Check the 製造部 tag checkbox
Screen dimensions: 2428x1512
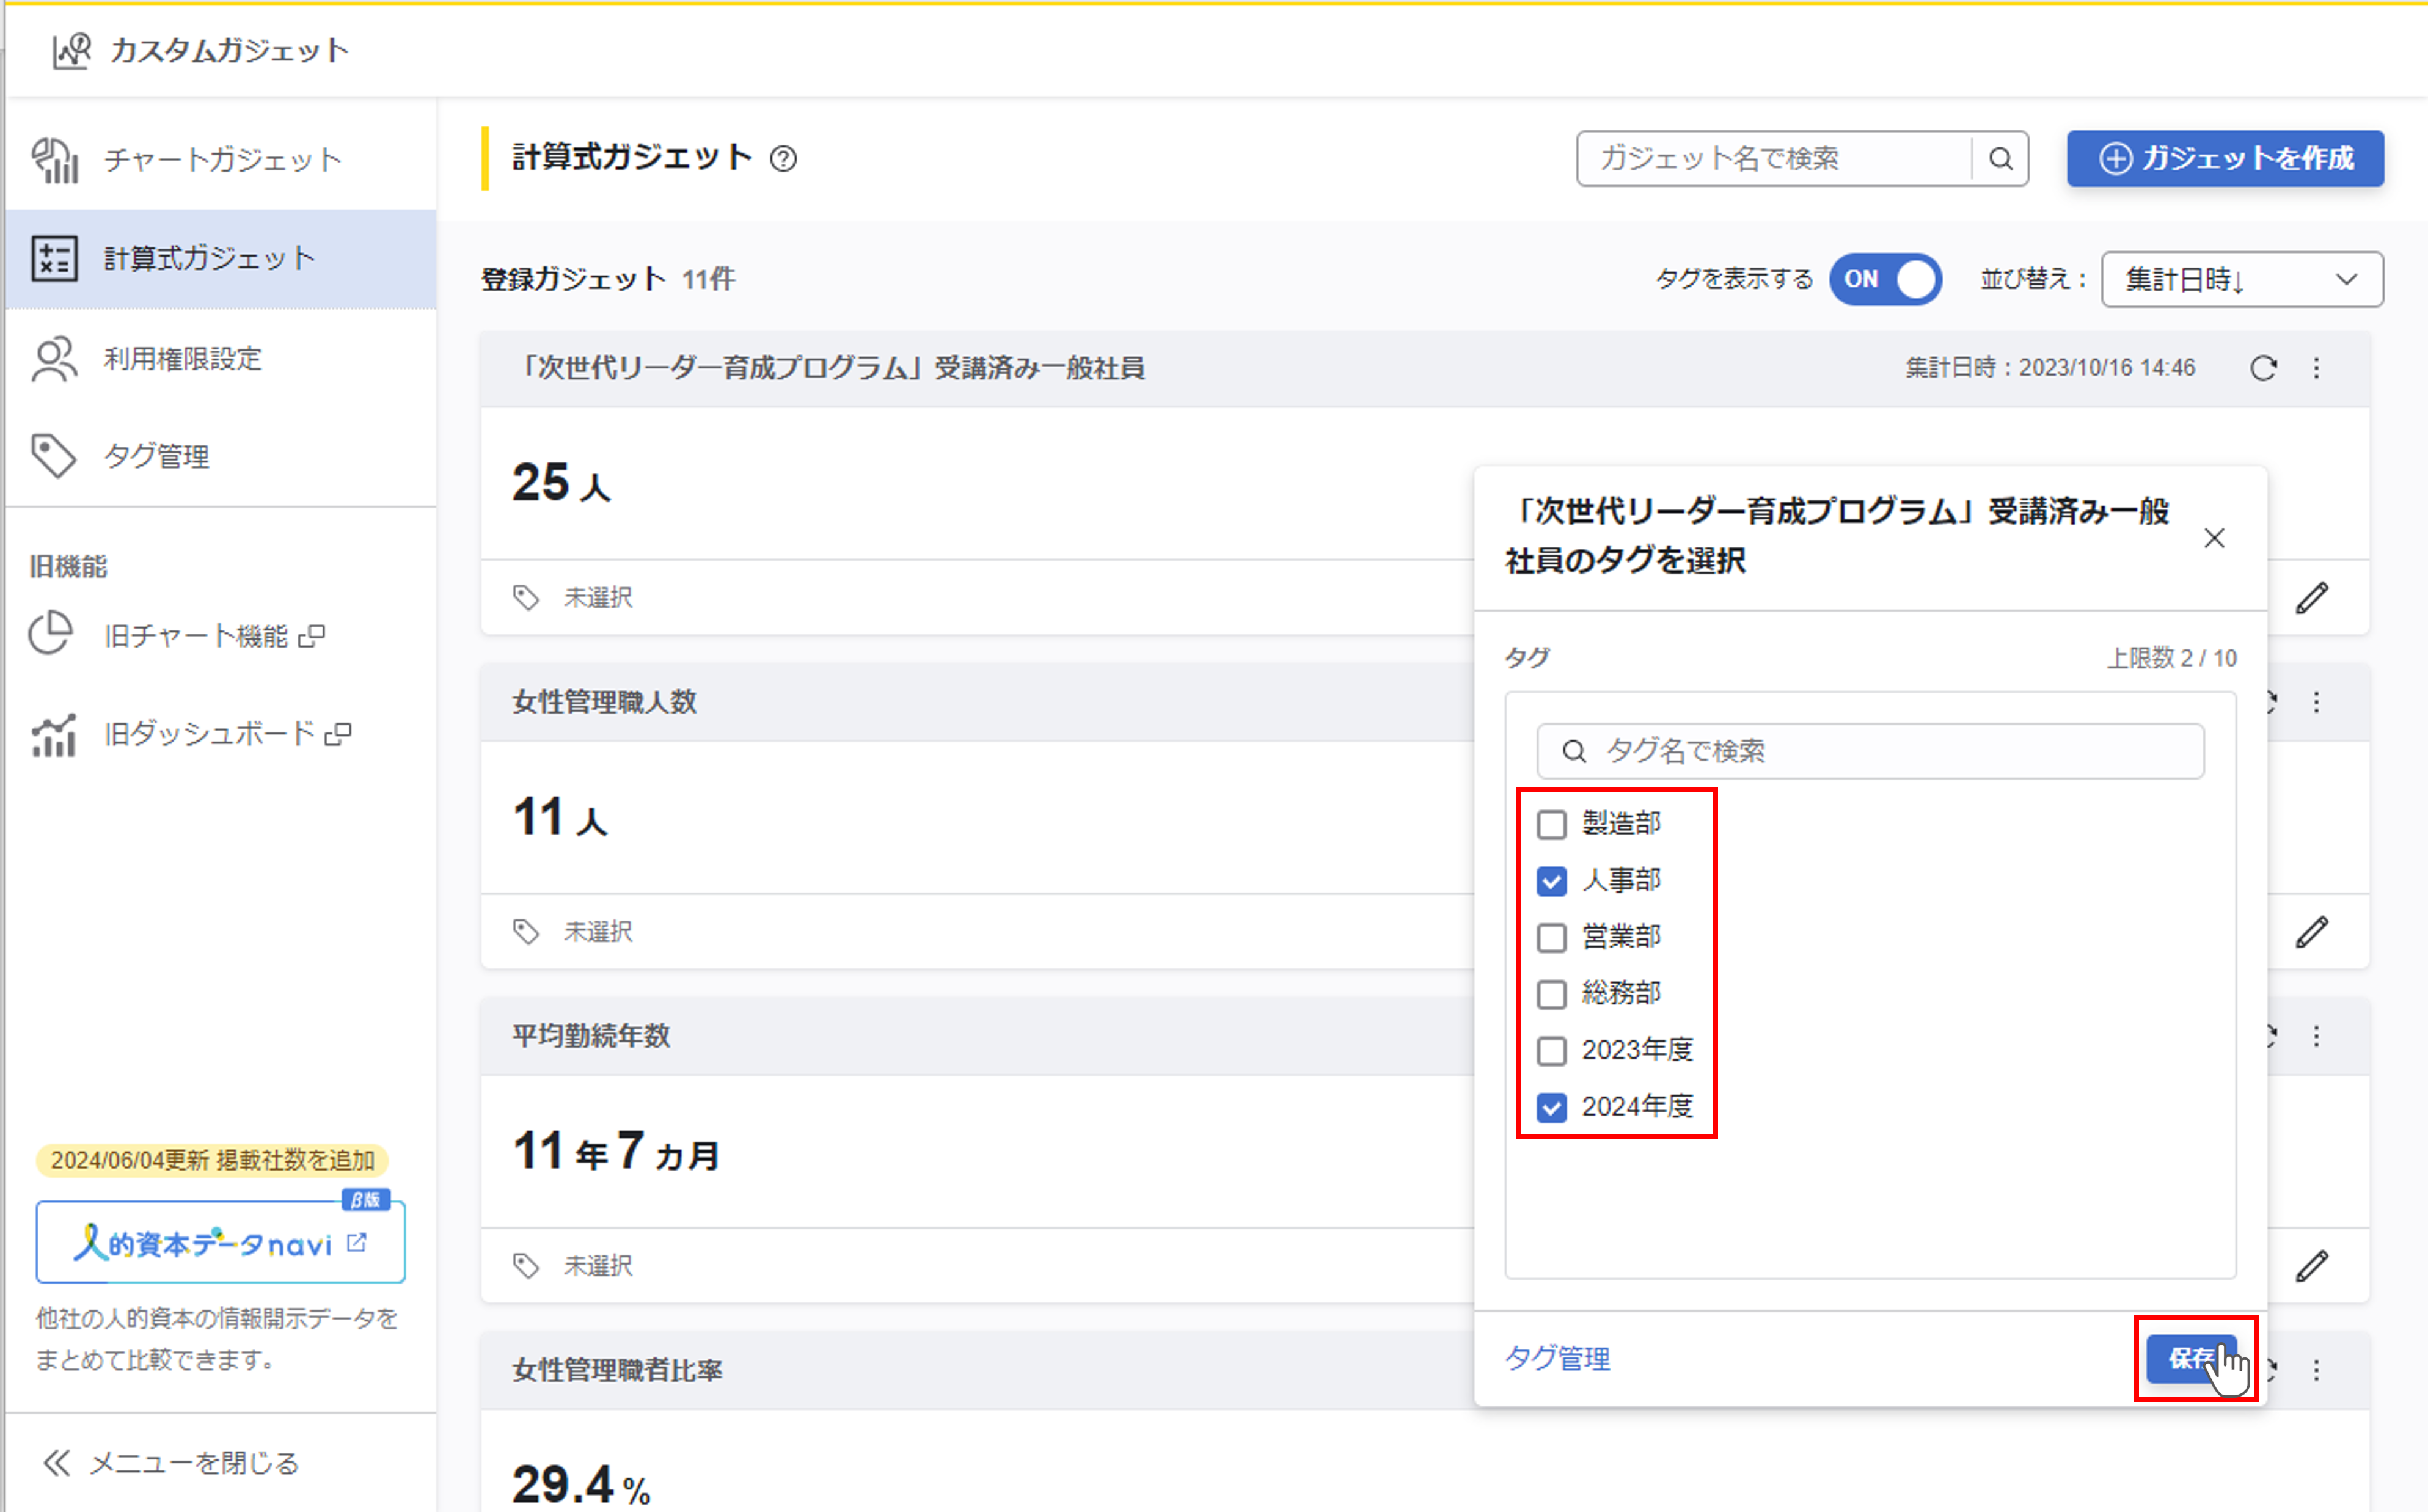coord(1551,825)
